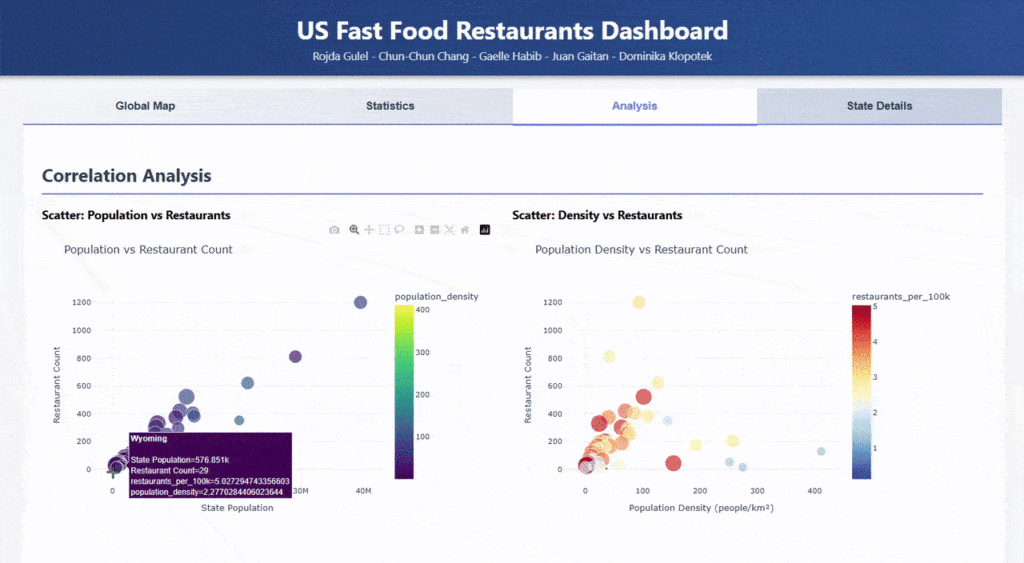Open the Statistics tab
Viewport: 1024px width, 563px height.
pos(390,106)
